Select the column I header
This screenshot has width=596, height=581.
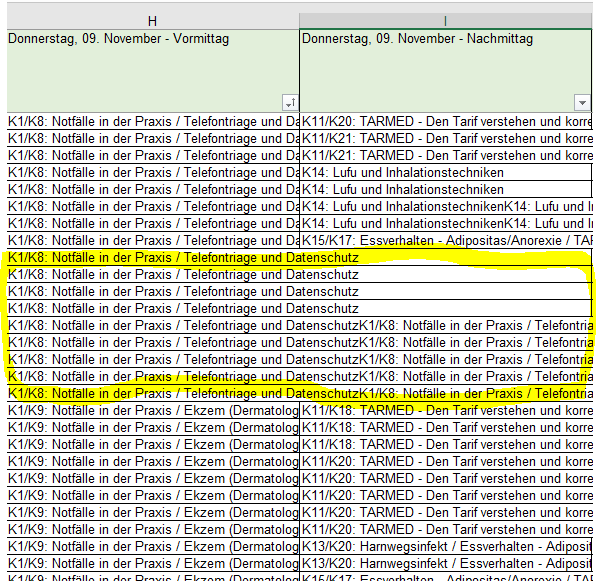(445, 21)
